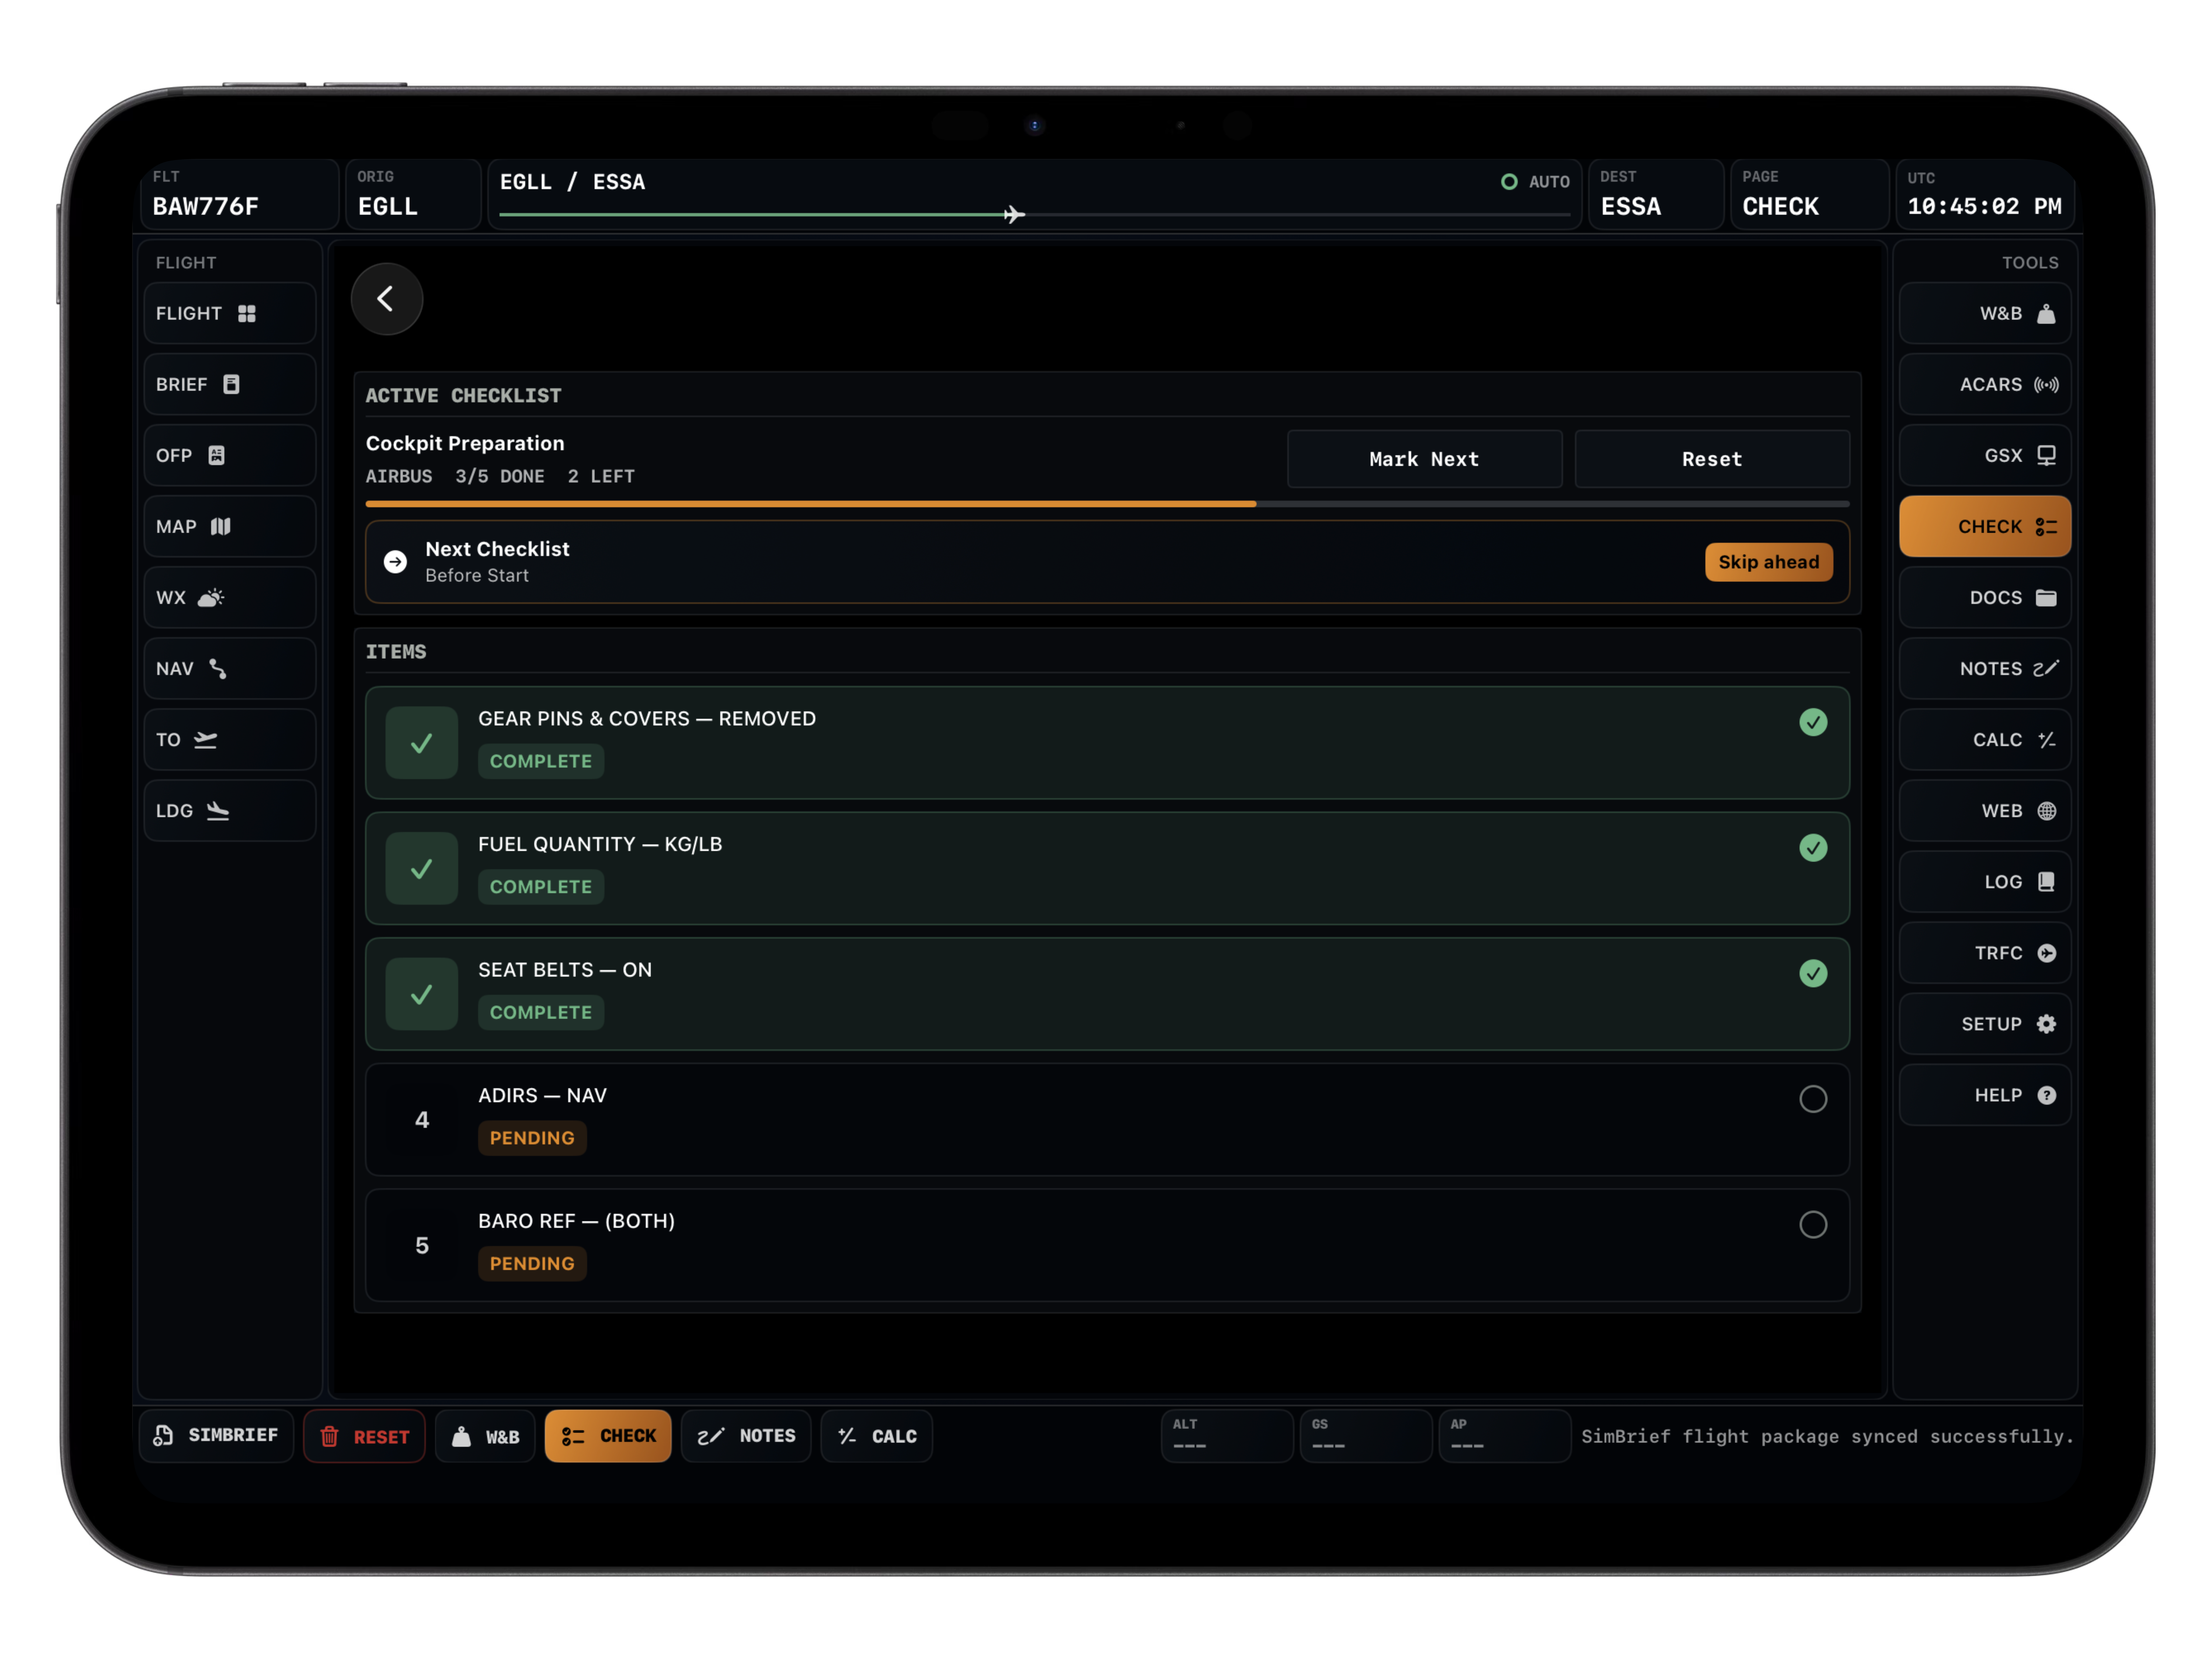Open the CALC tool in right sidebar
This screenshot has width=2212, height=1659.
1985,740
